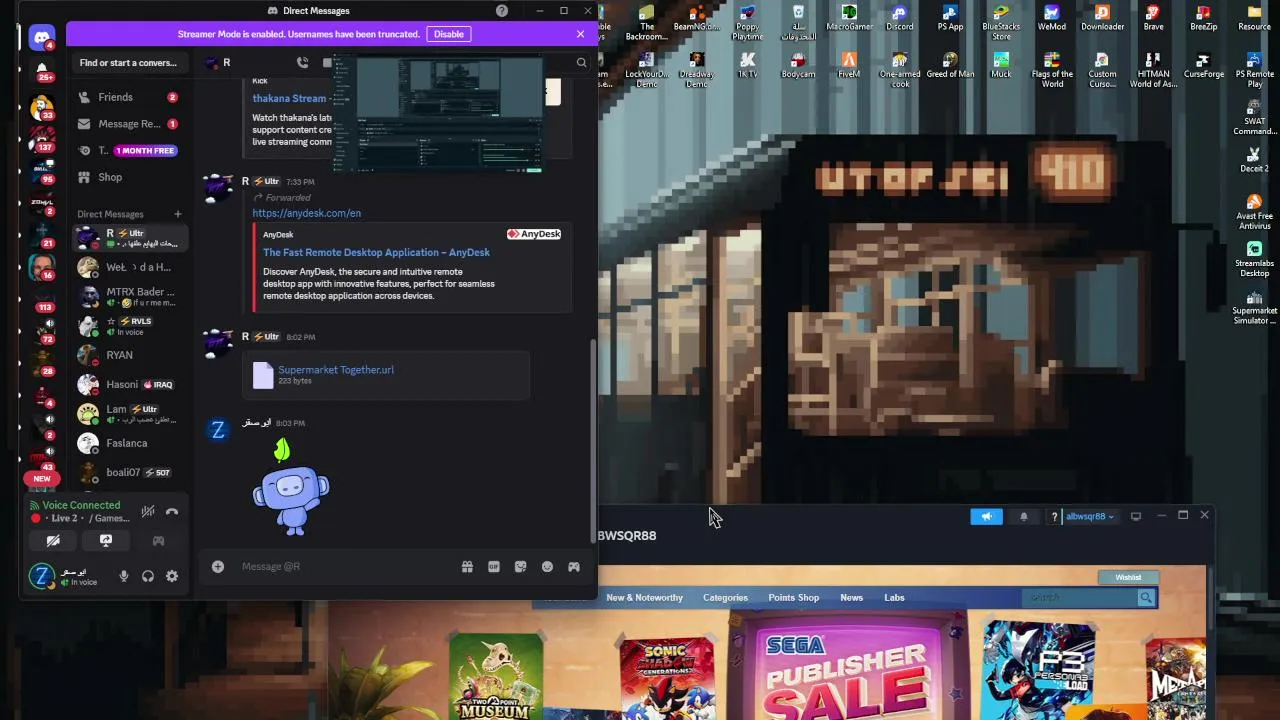Open apps launcher icon in message box
Viewport: 1280px width, 720px height.
tap(574, 567)
